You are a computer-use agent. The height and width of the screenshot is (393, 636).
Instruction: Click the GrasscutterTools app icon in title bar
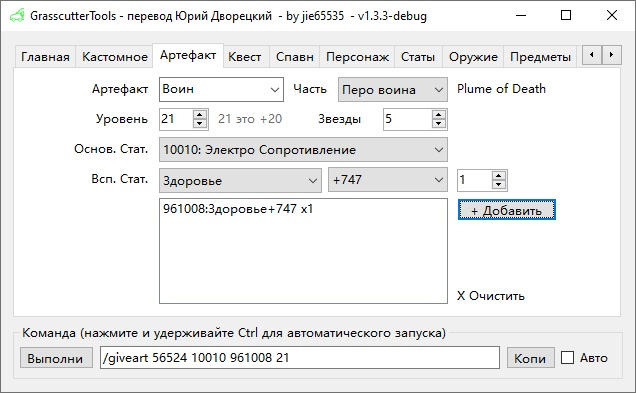[x=17, y=16]
